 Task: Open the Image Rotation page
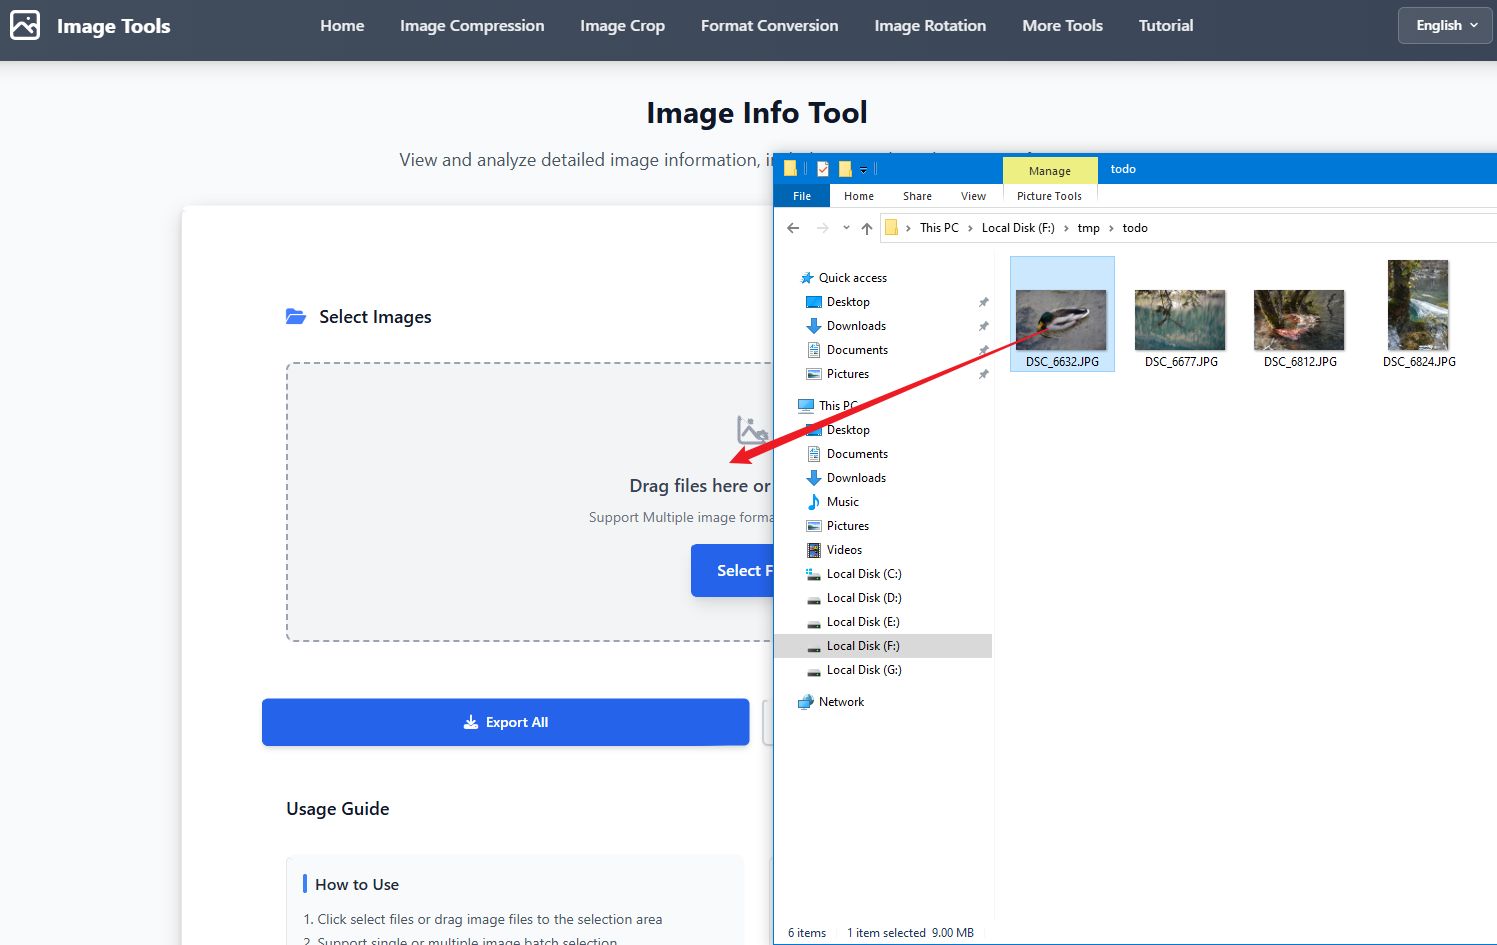point(930,26)
